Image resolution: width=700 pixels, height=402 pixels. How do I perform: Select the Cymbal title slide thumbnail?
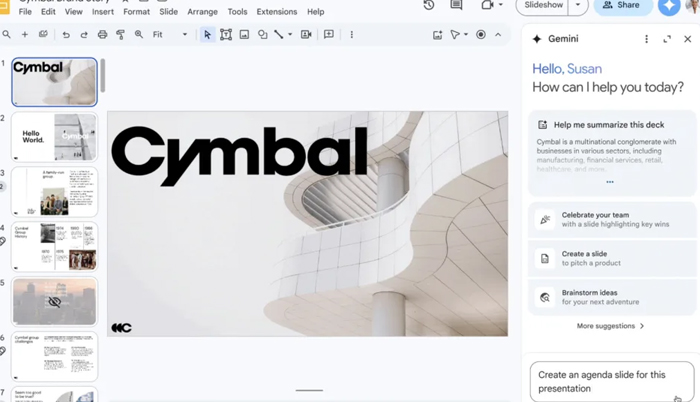point(54,82)
